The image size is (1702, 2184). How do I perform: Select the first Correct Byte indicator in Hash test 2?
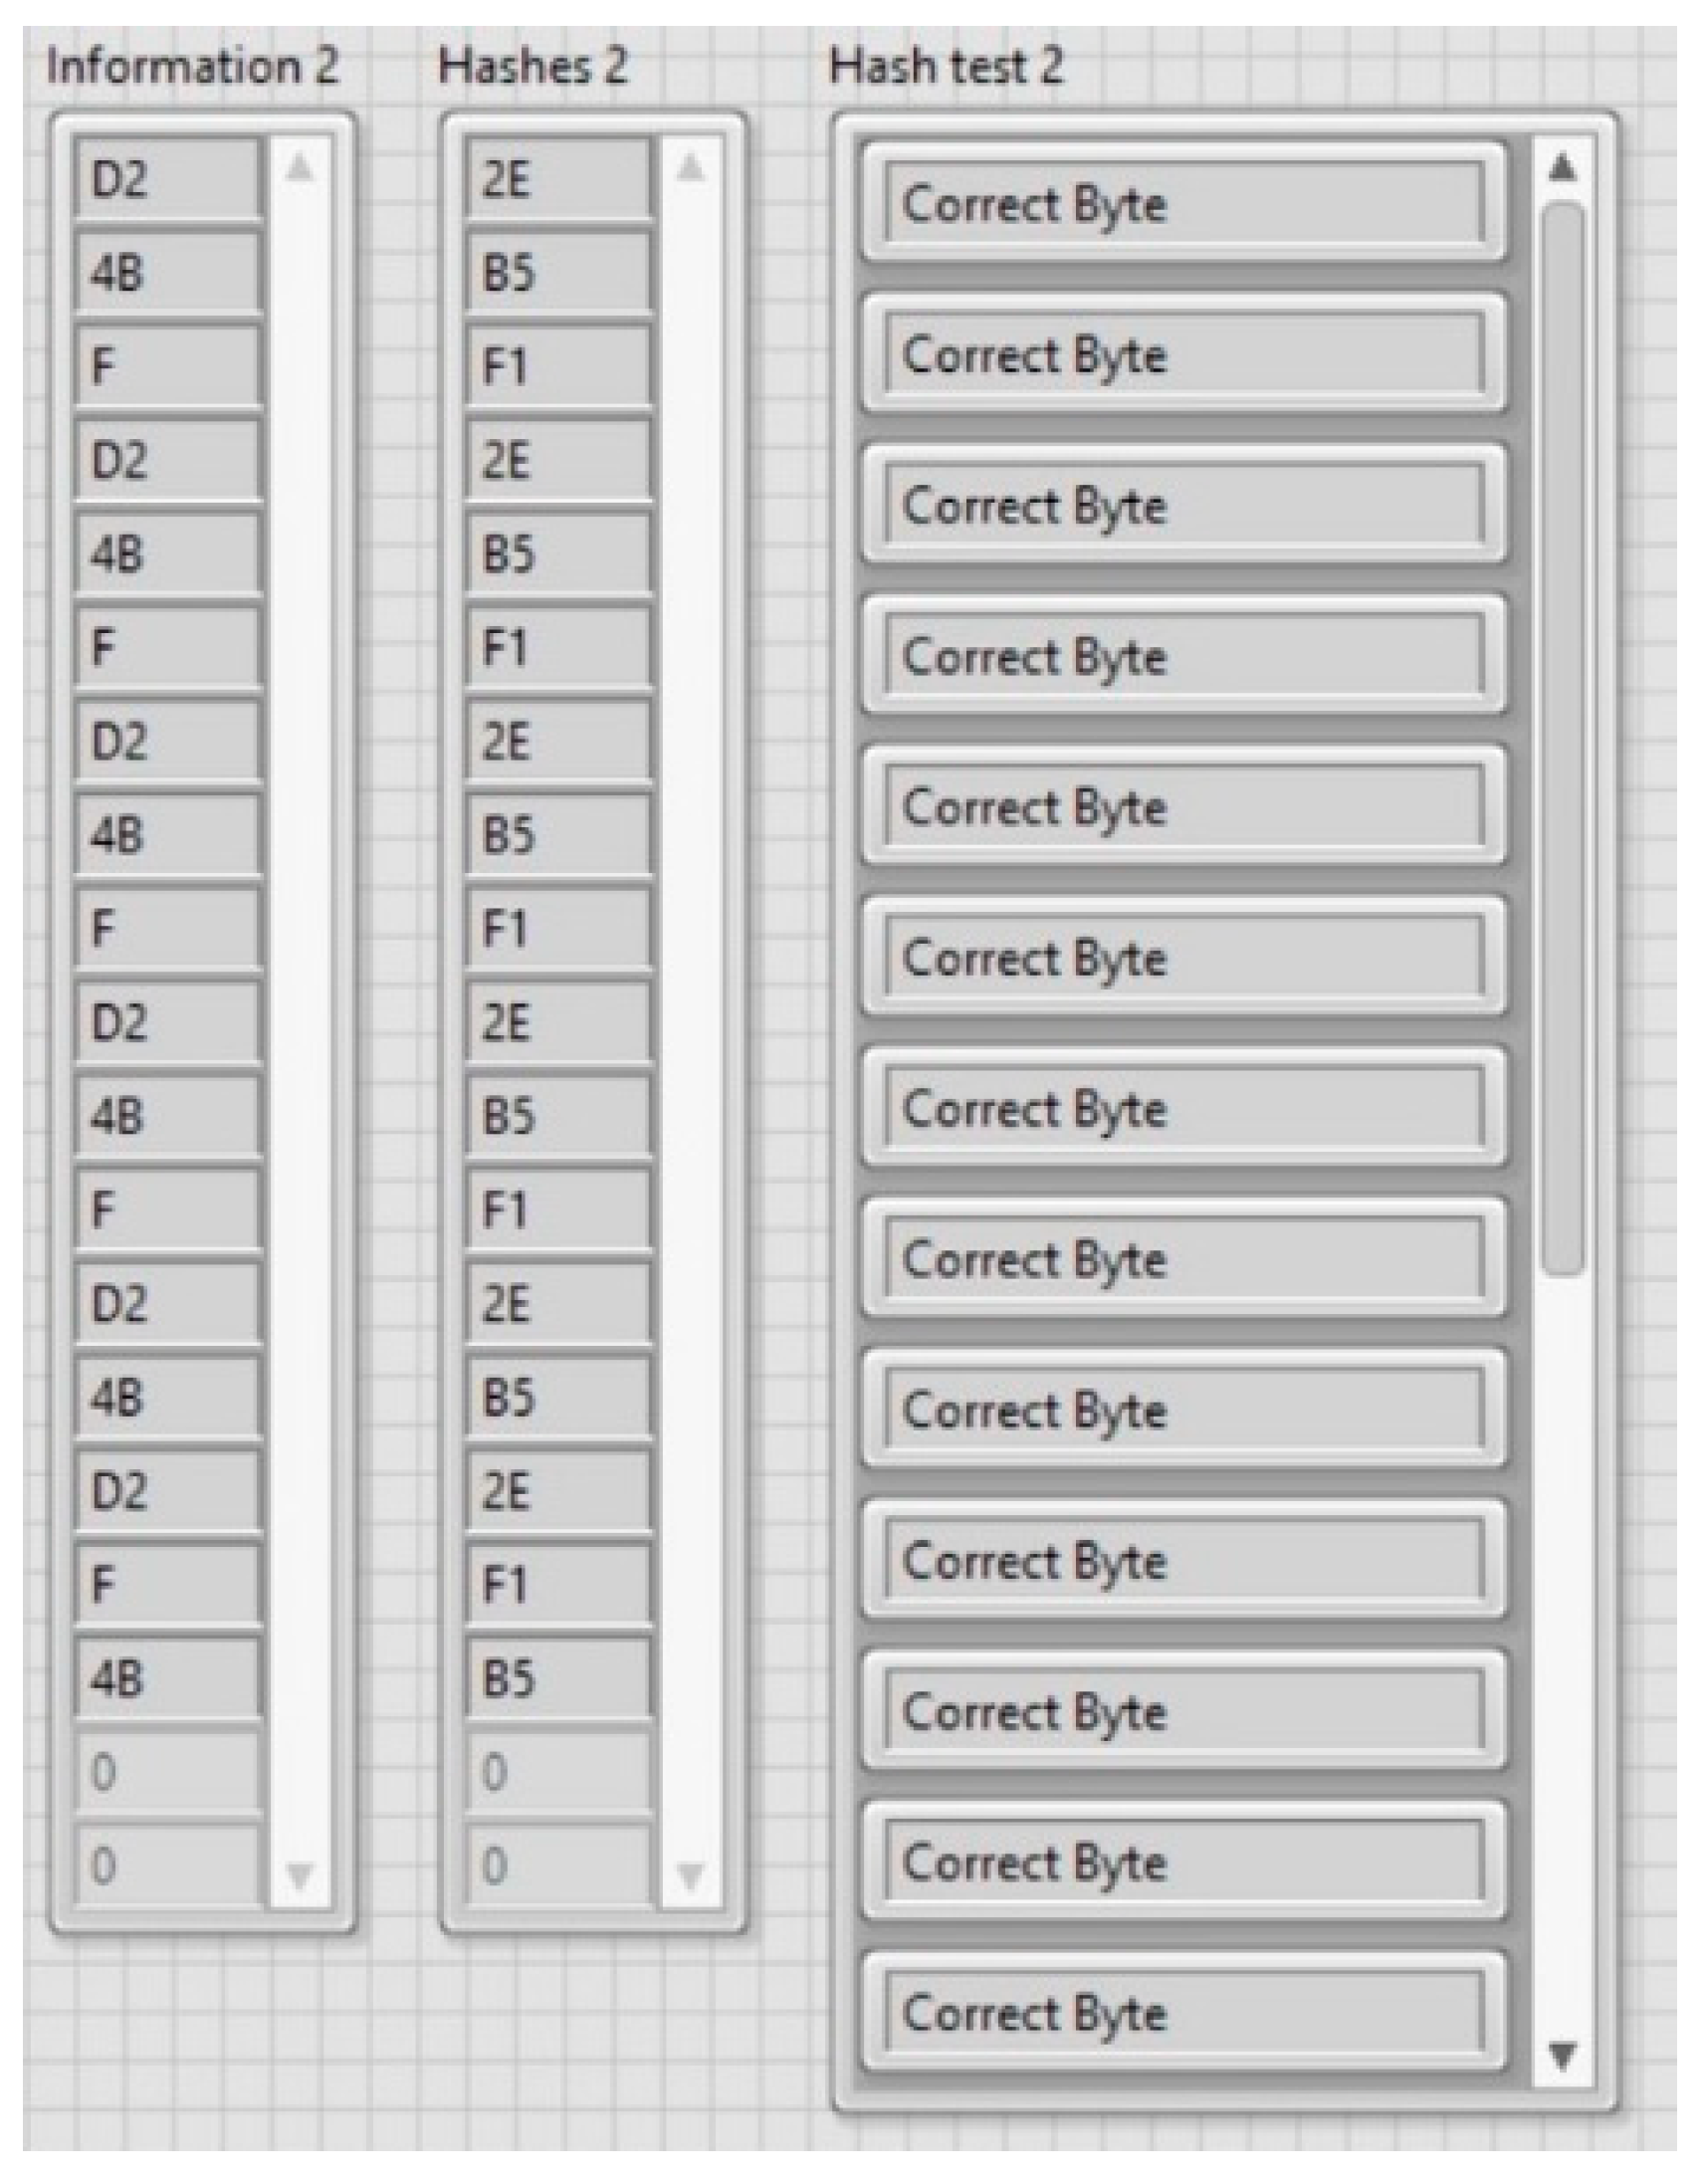tap(1183, 203)
